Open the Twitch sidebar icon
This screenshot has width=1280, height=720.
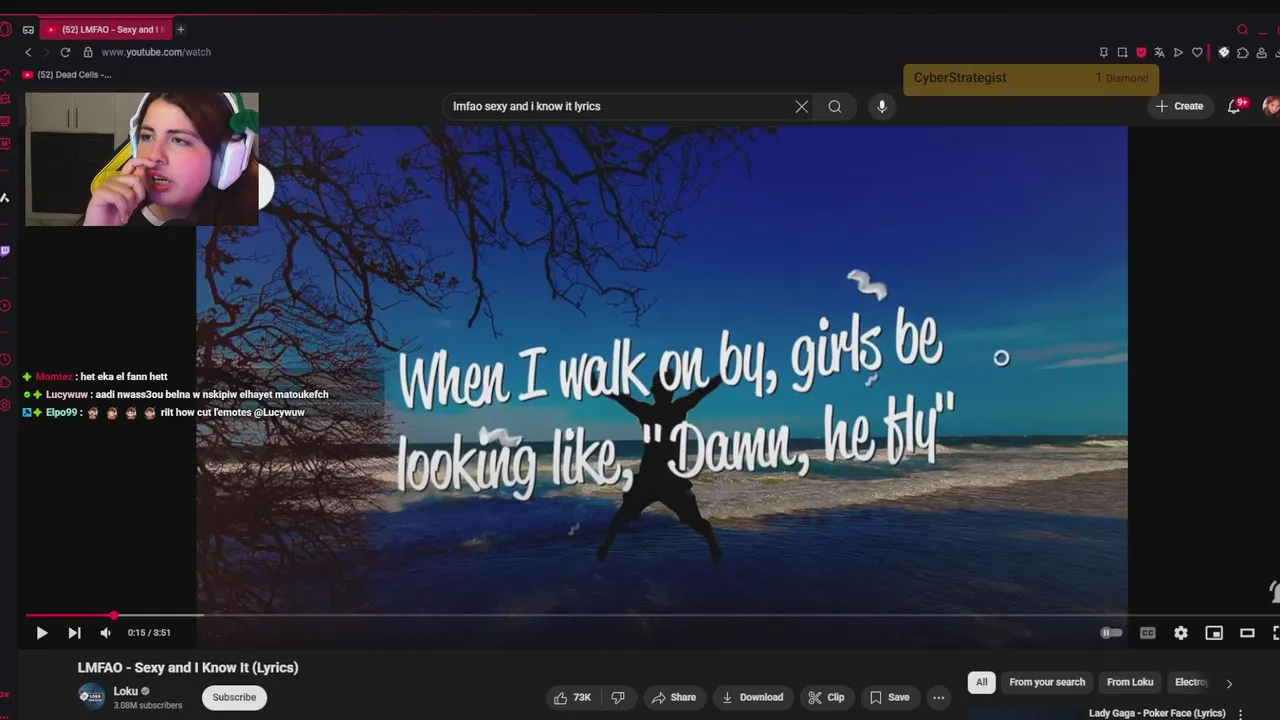click(5, 251)
